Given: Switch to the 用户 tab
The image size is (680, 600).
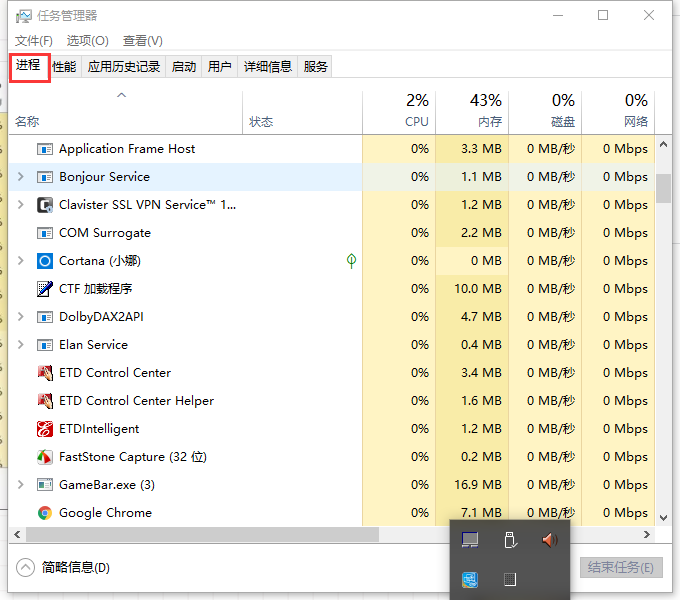Looking at the screenshot, I should tap(219, 67).
